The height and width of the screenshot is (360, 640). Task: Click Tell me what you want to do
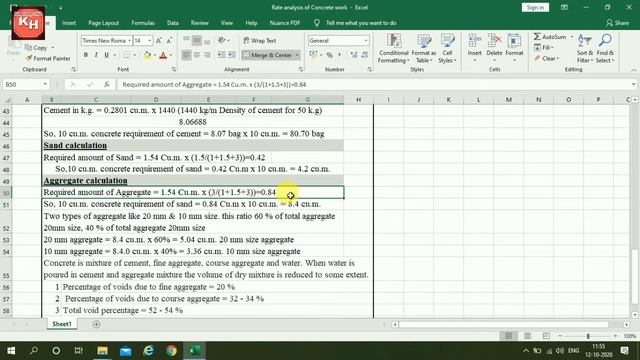(355, 23)
